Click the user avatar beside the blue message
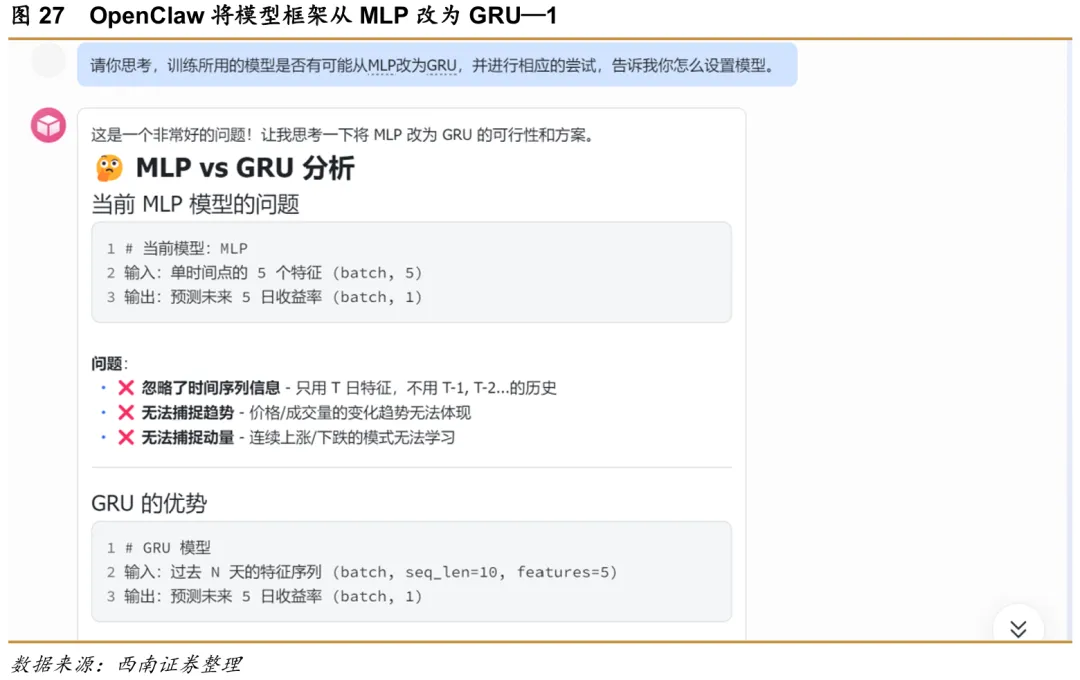 [x=48, y=61]
